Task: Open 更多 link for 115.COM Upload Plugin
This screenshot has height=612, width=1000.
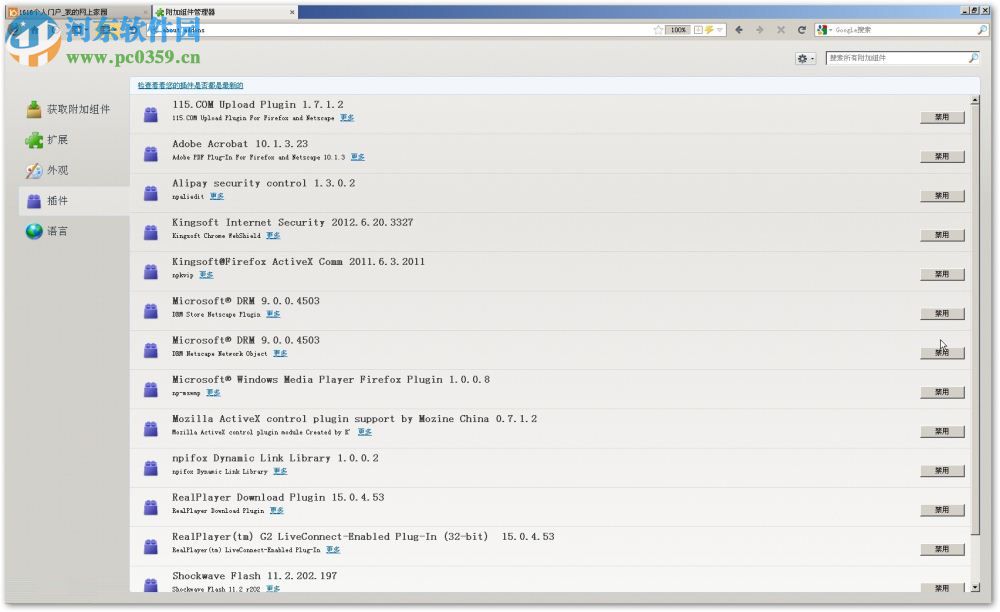Action: (347, 118)
